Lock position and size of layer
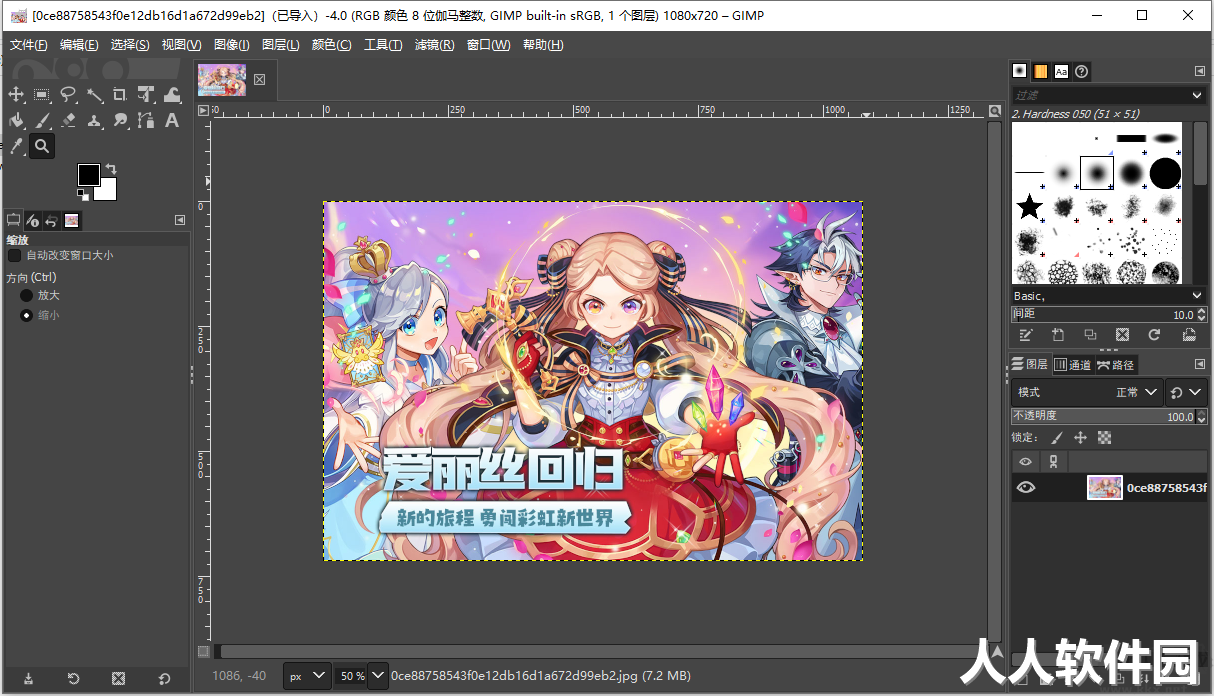Screen dimensions: 1214x696 (x=1080, y=438)
